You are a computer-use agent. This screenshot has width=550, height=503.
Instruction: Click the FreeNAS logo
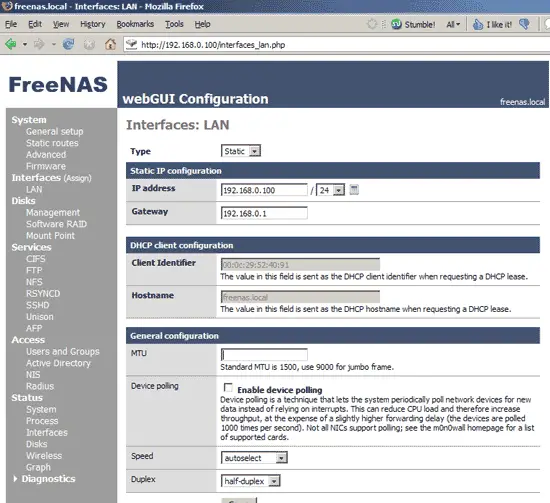click(58, 85)
